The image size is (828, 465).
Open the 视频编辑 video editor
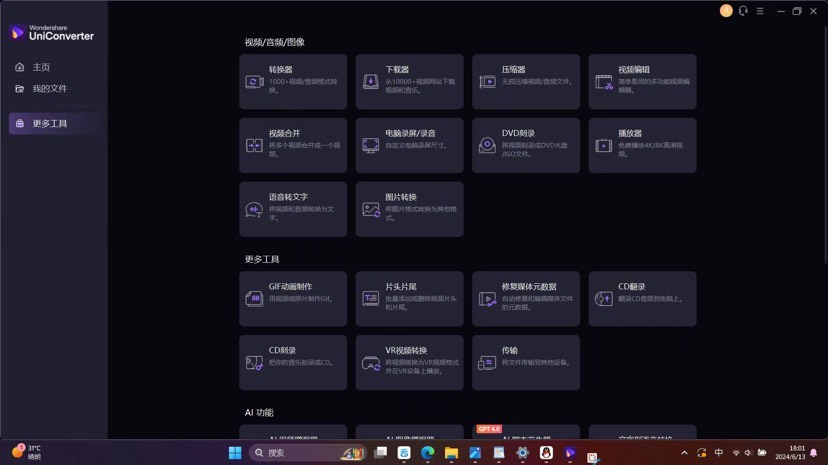[642, 81]
